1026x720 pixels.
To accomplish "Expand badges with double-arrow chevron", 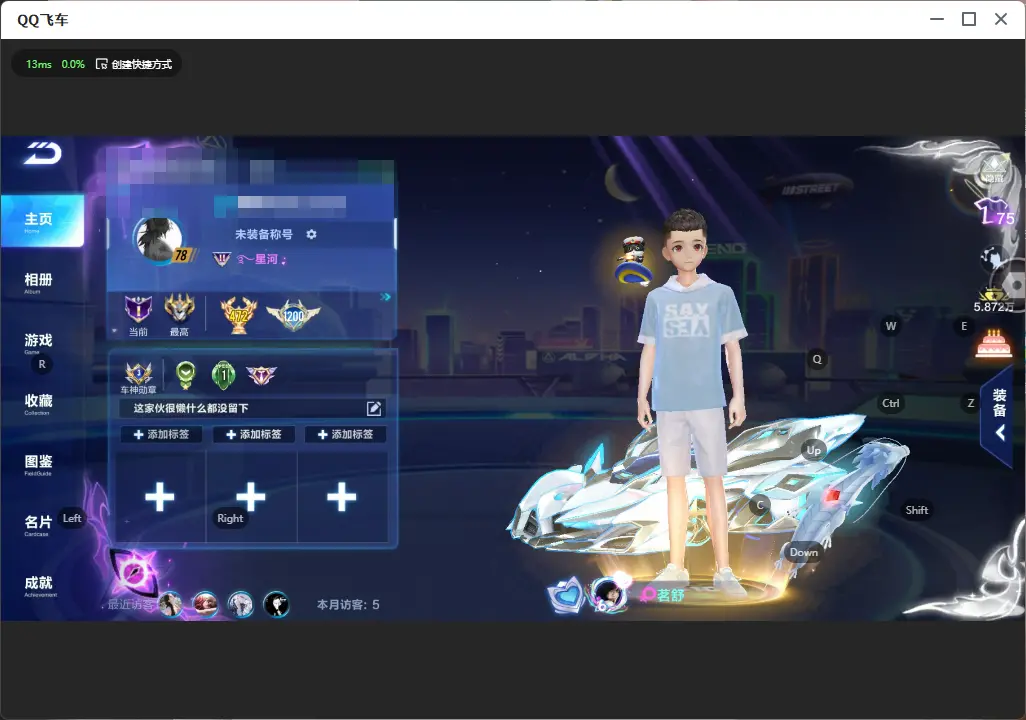I will click(385, 297).
